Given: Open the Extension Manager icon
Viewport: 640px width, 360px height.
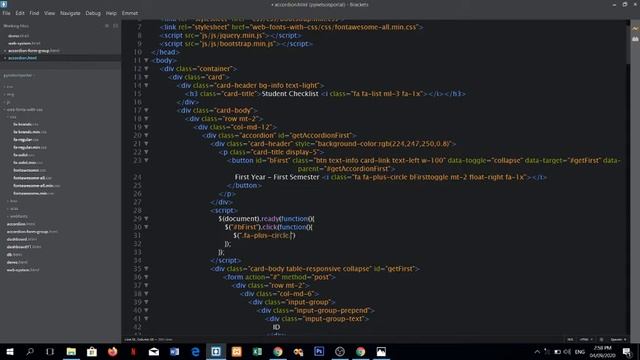Looking at the screenshot, I should tap(635, 39).
